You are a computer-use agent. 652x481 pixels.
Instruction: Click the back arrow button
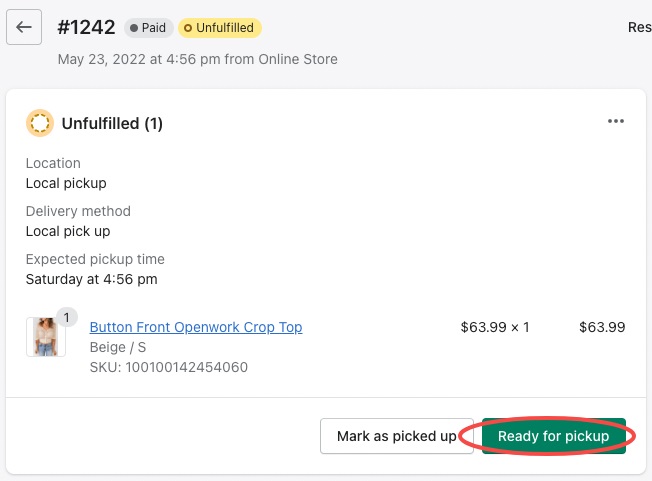coord(24,28)
